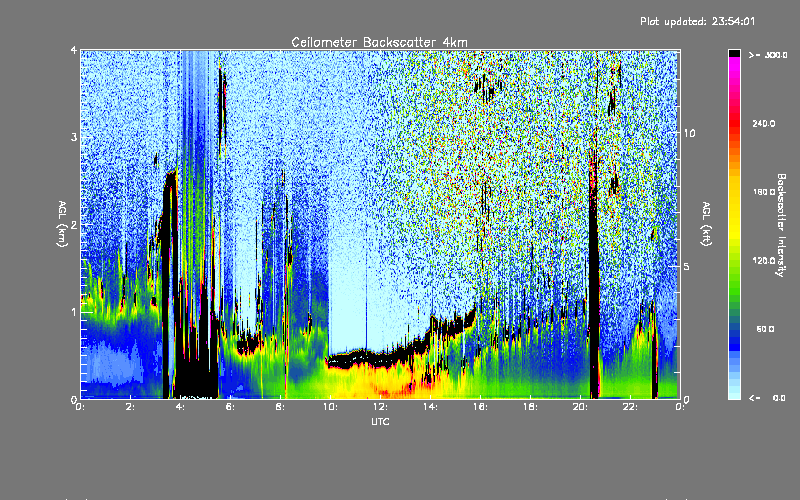Select the "20:" UTC hour tick
Viewport: 800px width, 500px height.
click(580, 407)
